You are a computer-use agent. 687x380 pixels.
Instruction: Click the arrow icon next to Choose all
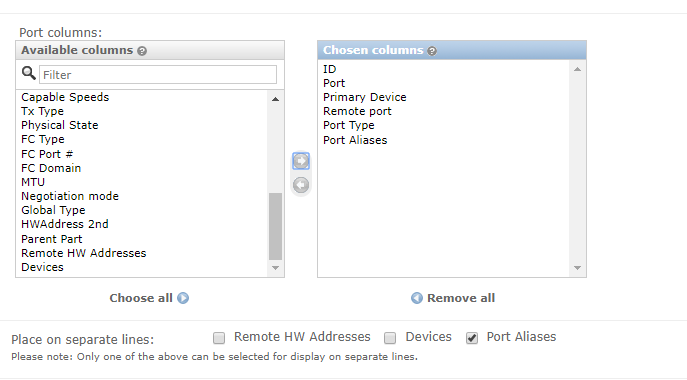[183, 298]
